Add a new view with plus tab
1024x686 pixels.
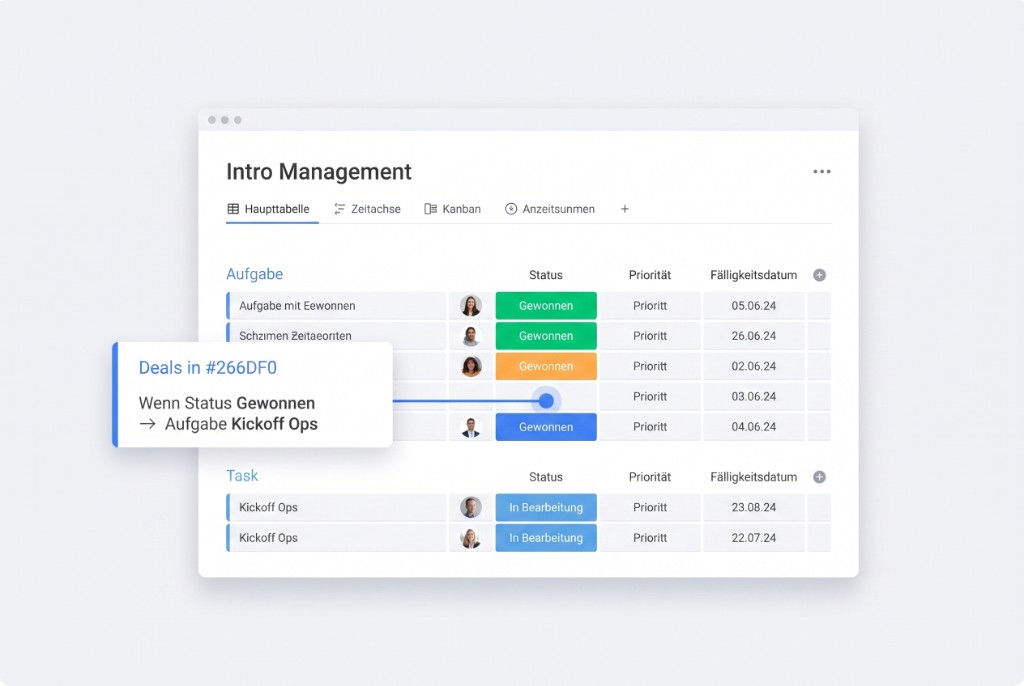624,209
